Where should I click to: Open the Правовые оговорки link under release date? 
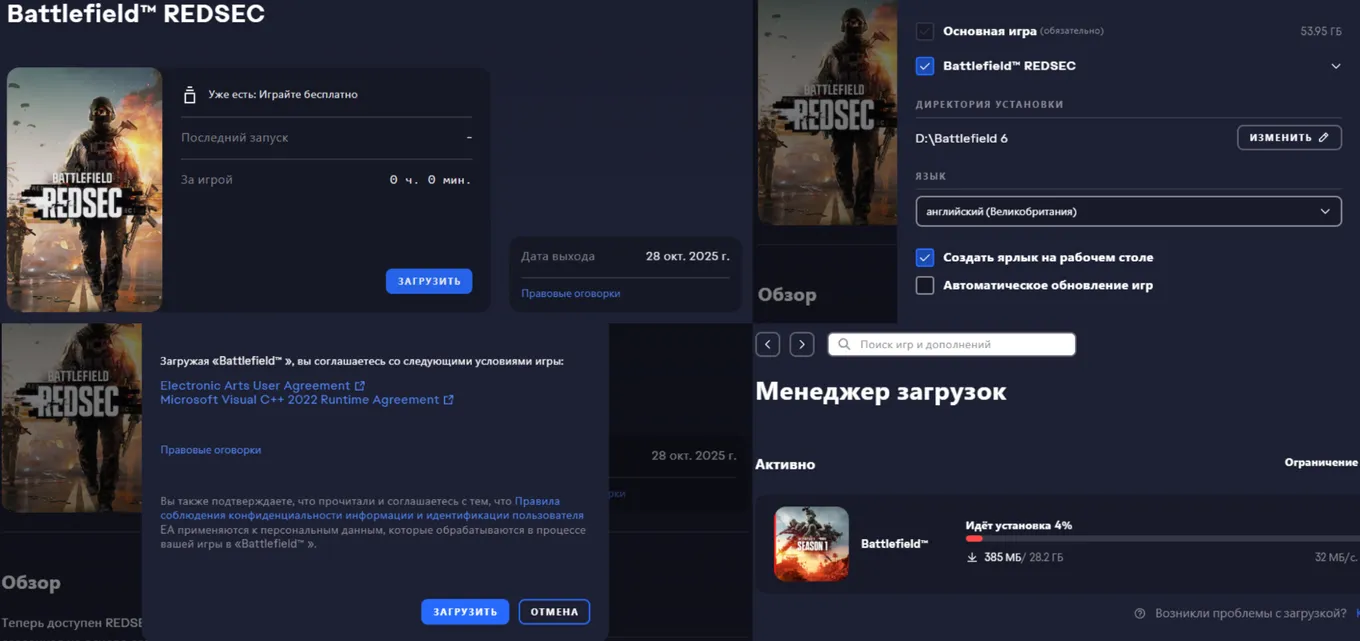pyautogui.click(x=570, y=293)
